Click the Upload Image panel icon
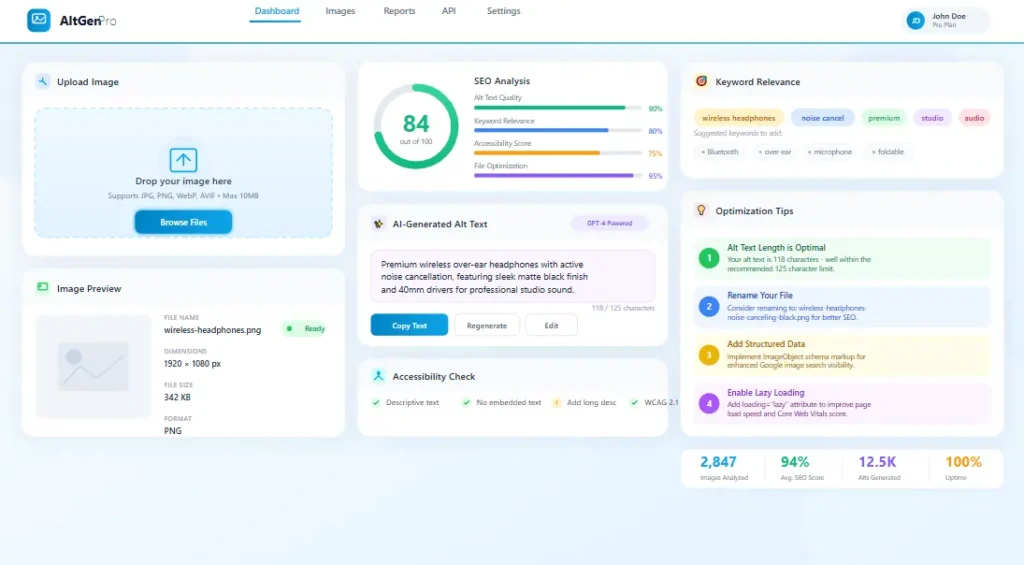Image resolution: width=1024 pixels, height=565 pixels. [x=42, y=82]
